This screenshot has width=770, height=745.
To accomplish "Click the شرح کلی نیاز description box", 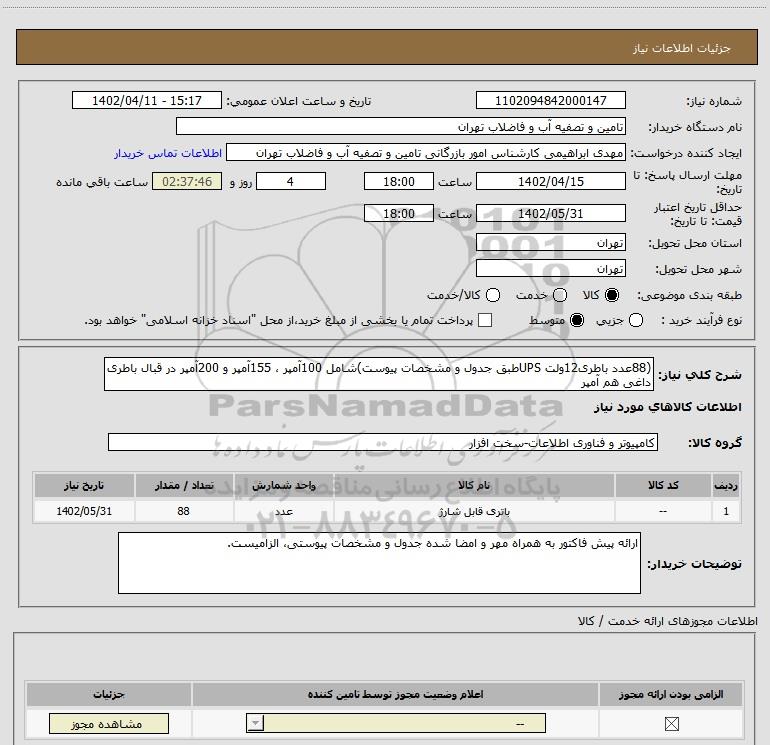I will (379, 374).
